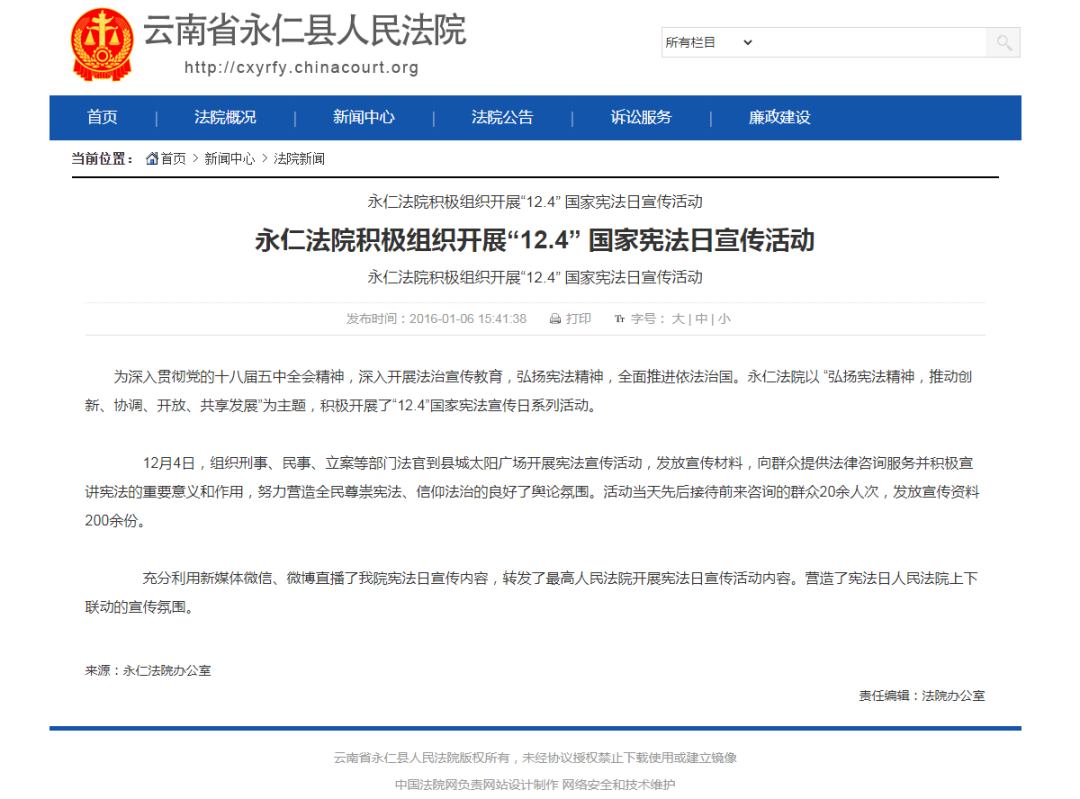
Task: Set font size to 中
Action: coord(701,319)
